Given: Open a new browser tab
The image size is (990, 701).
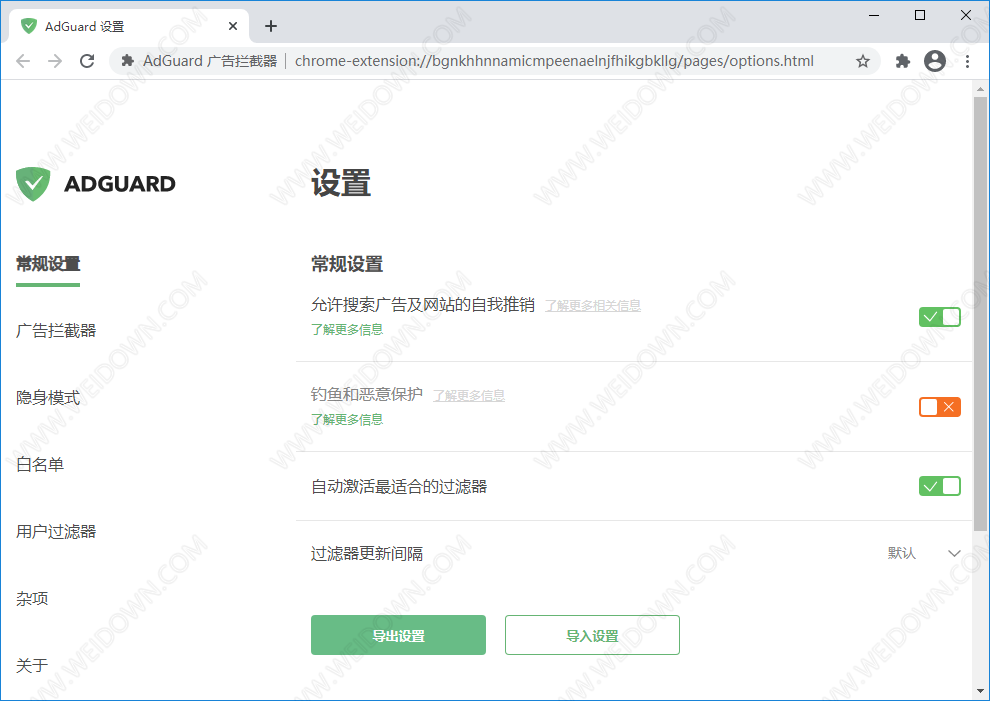Looking at the screenshot, I should (271, 26).
